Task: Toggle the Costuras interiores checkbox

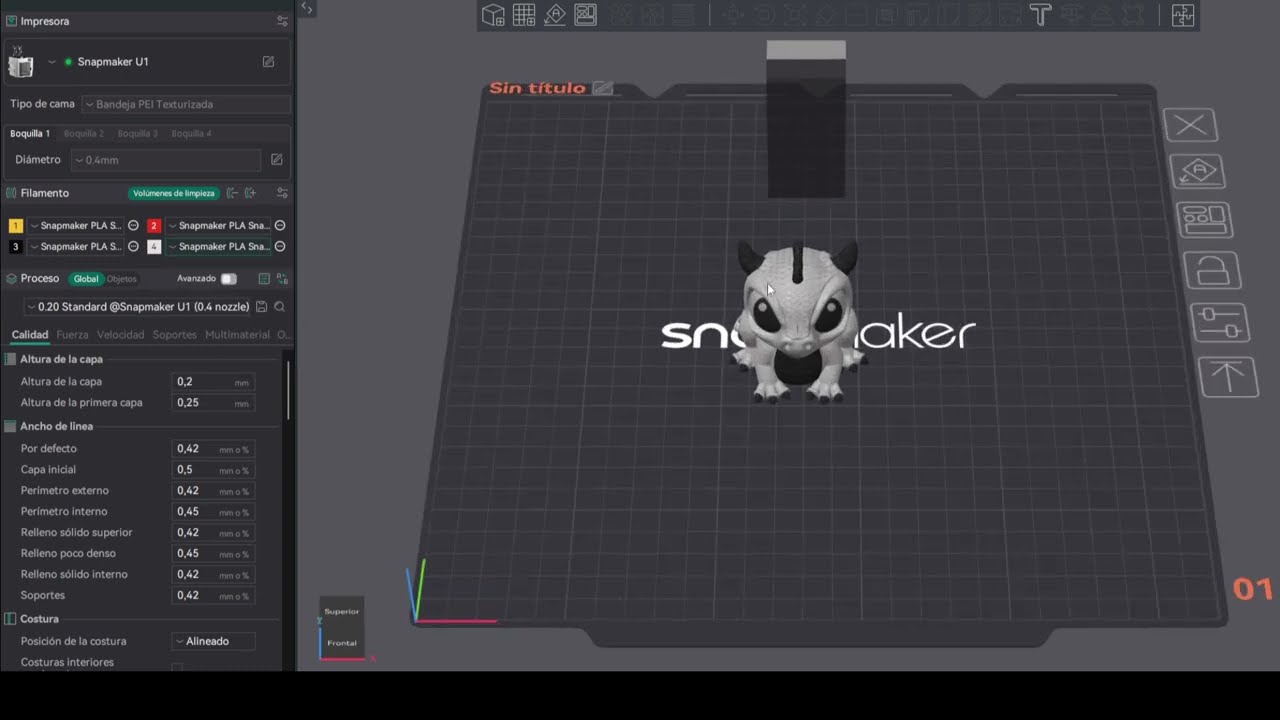Action: (177, 666)
